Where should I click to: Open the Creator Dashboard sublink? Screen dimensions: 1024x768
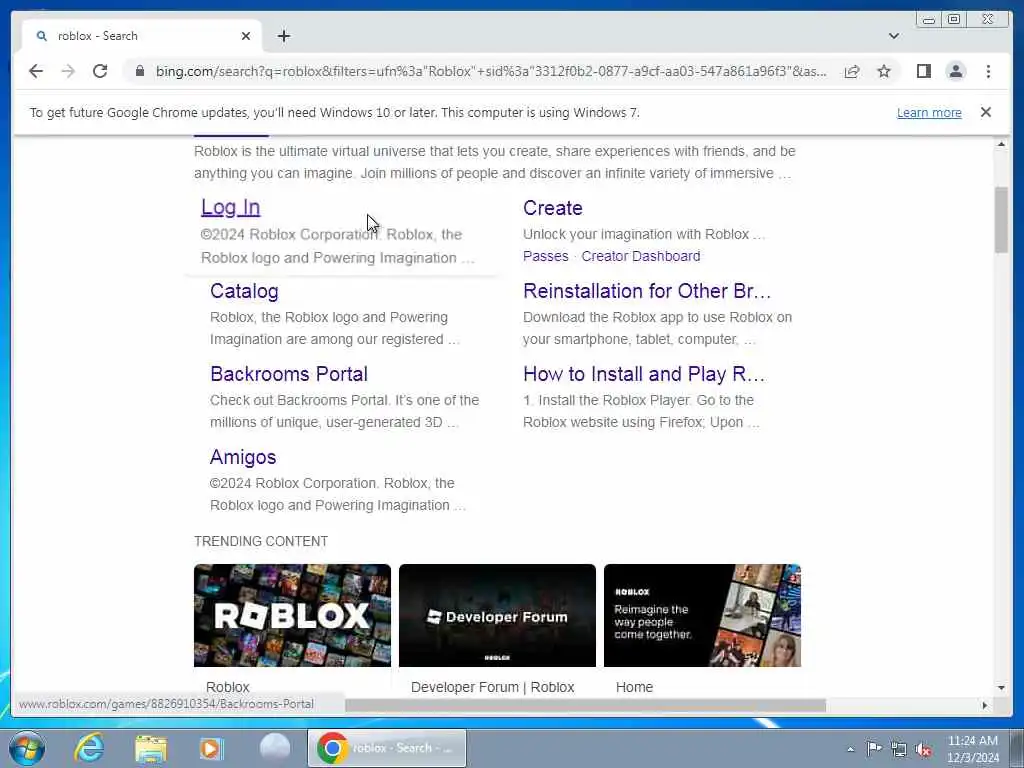[x=641, y=256]
